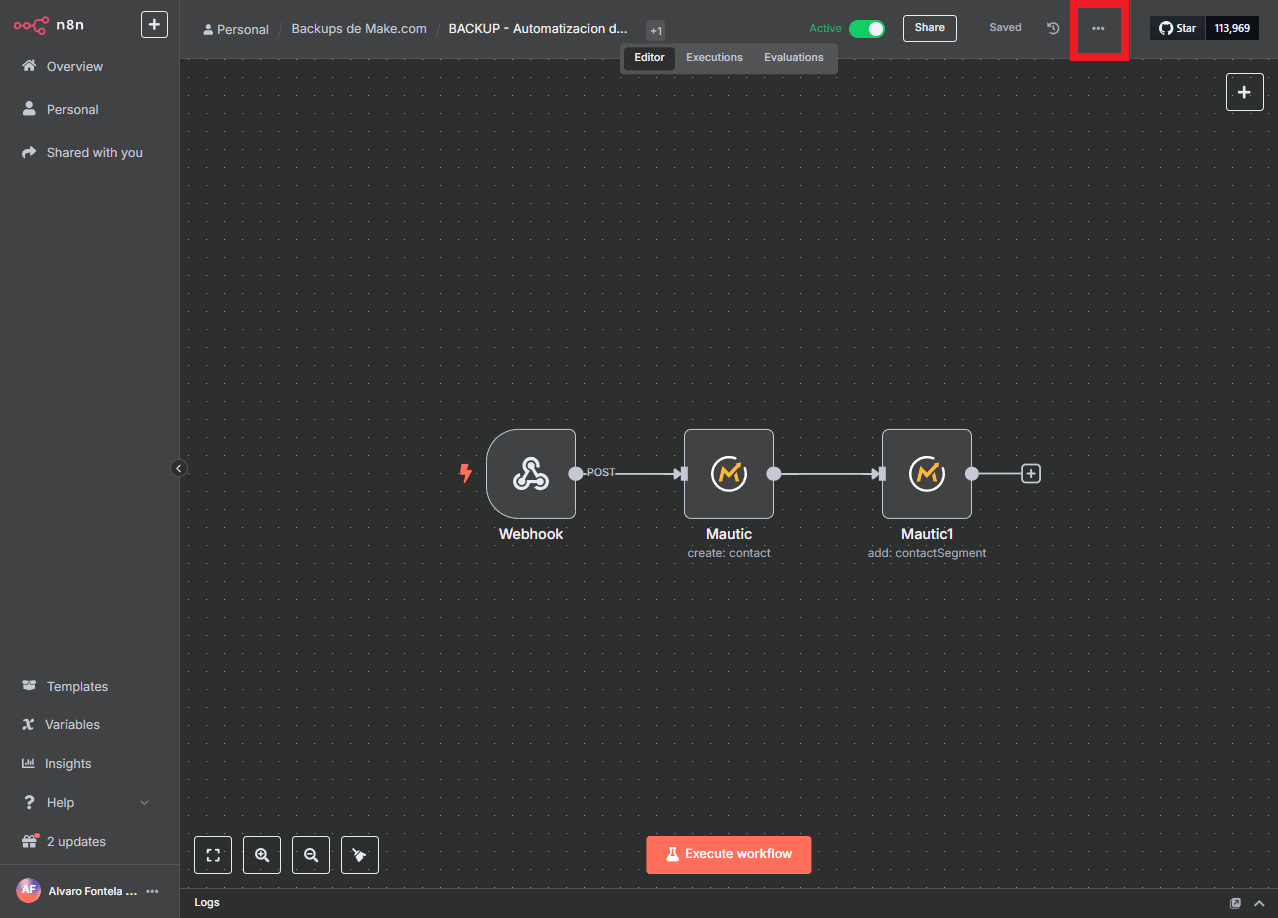Viewport: 1278px width, 918px height.
Task: Click plus connector after Mautic1 node
Action: [x=1031, y=474]
